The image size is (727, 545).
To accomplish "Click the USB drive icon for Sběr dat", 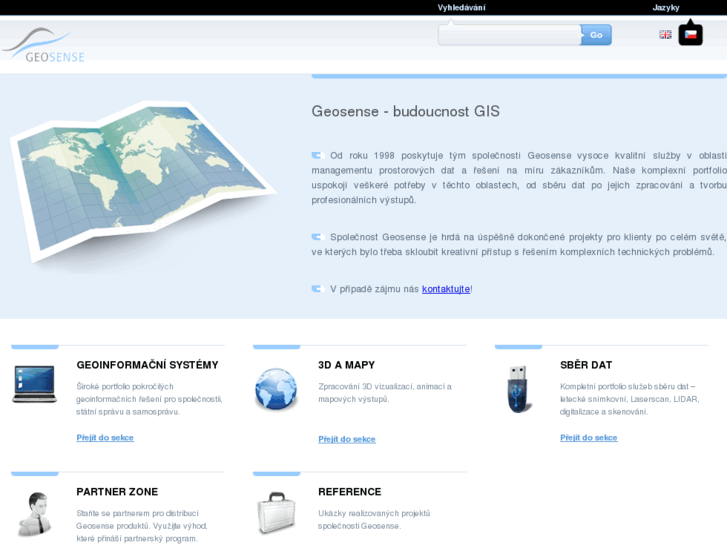I will (518, 390).
